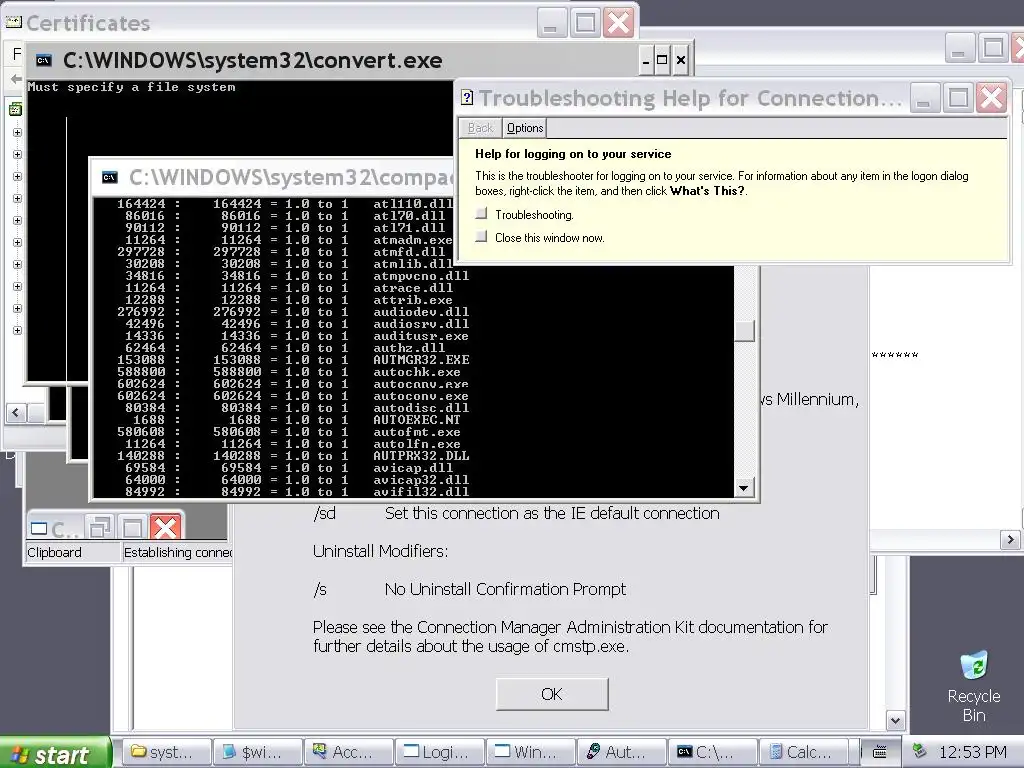The image size is (1024, 768).
Task: Click '/sd Set this connection as the IE default' line
Action: (x=516, y=514)
